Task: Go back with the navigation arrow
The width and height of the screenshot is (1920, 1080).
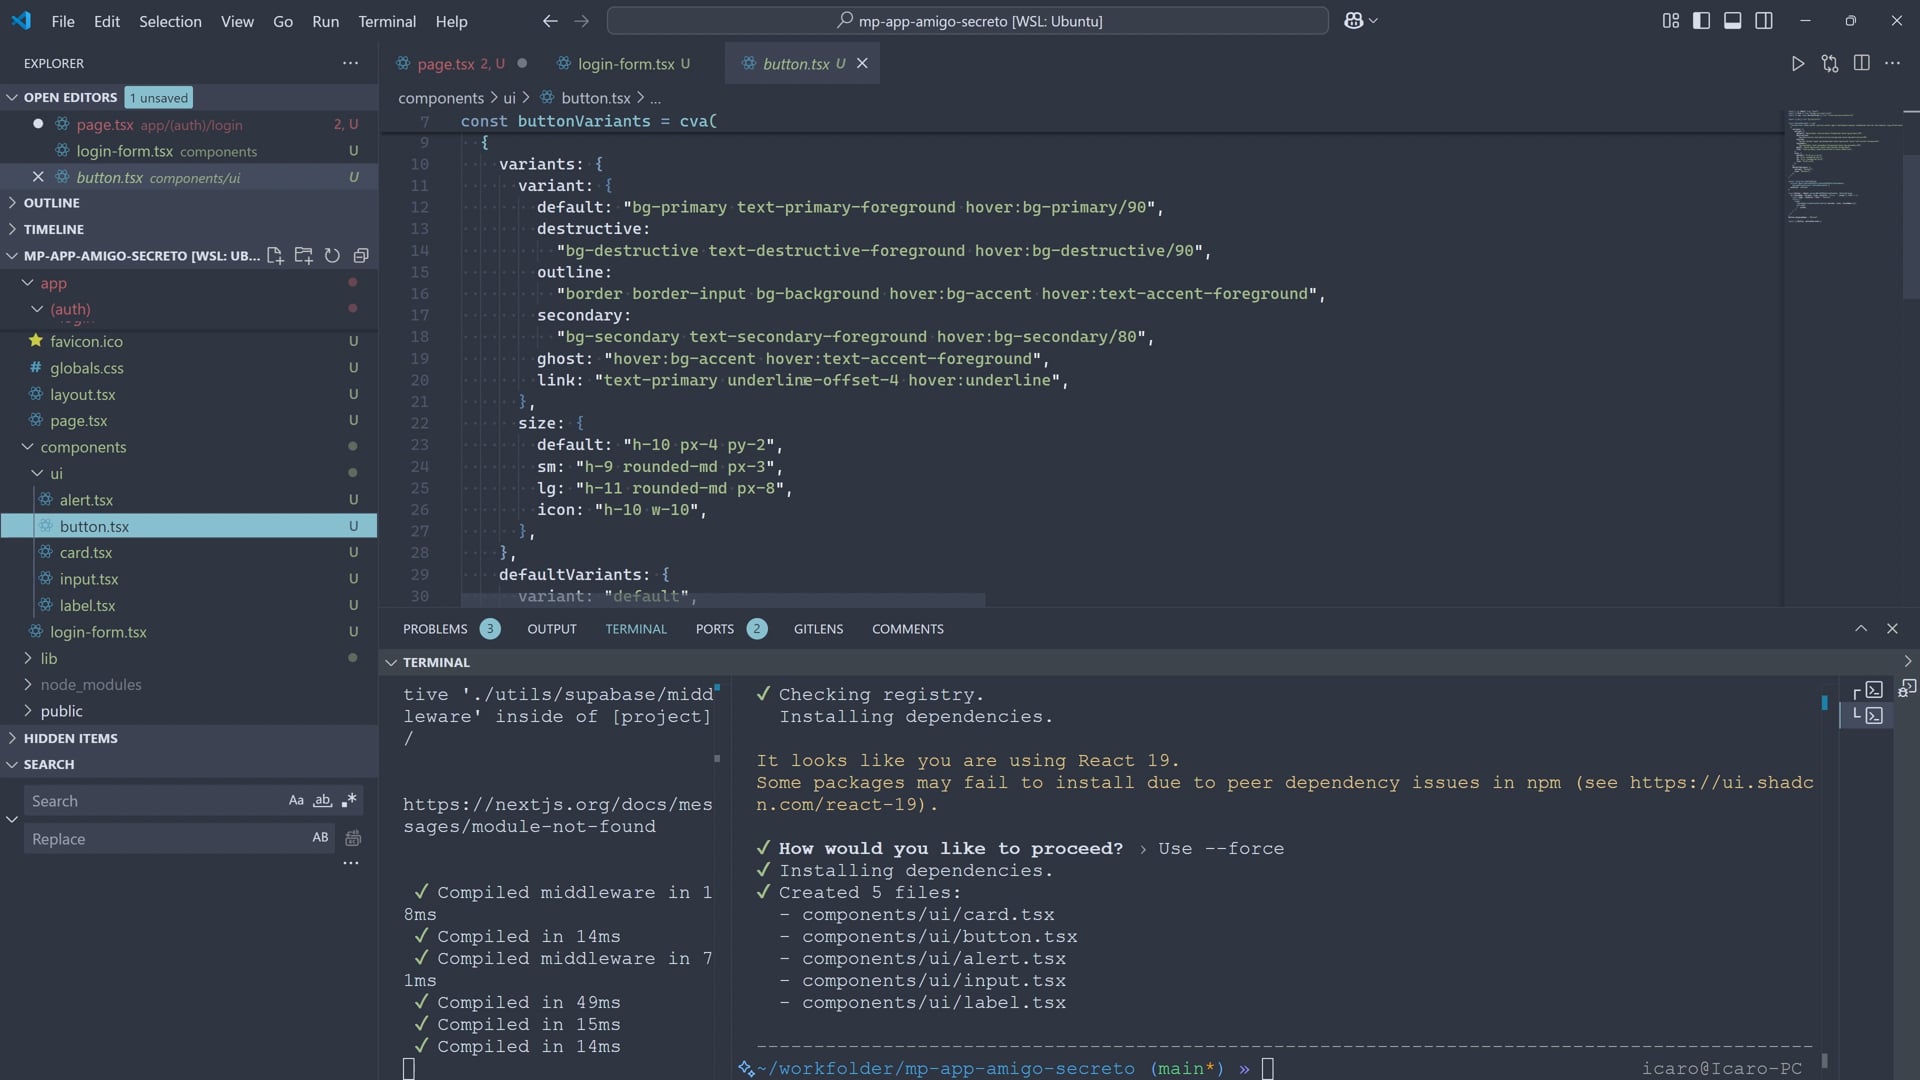Action: pyautogui.click(x=550, y=21)
